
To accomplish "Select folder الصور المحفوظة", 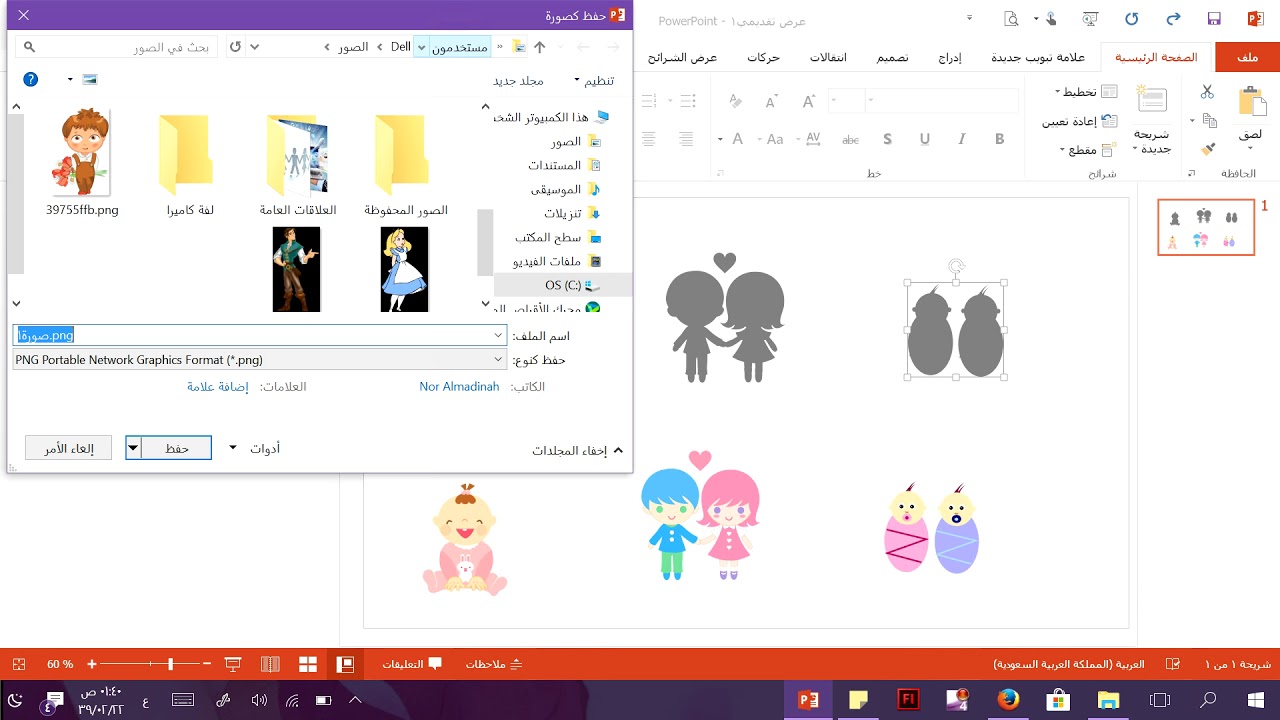I will [406, 163].
